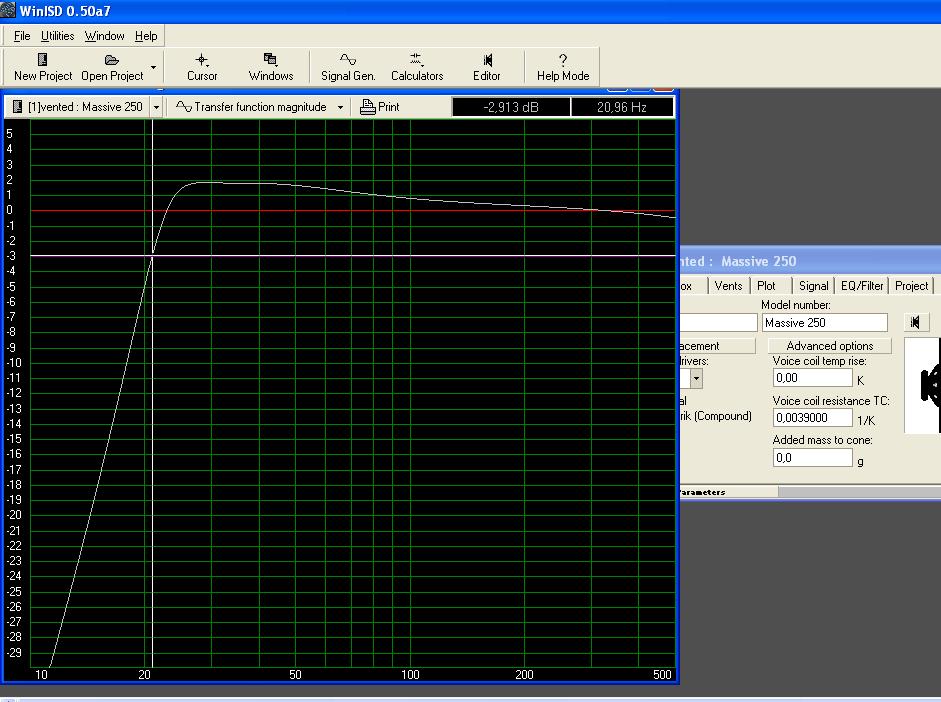Open the number of drivers dropdown

(696, 379)
